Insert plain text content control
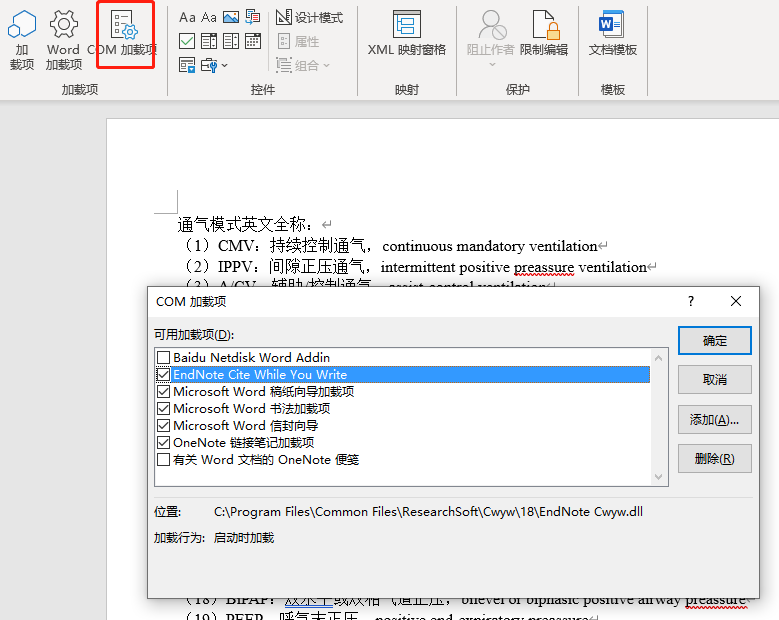Screen dimensions: 779x620 [x=209, y=17]
